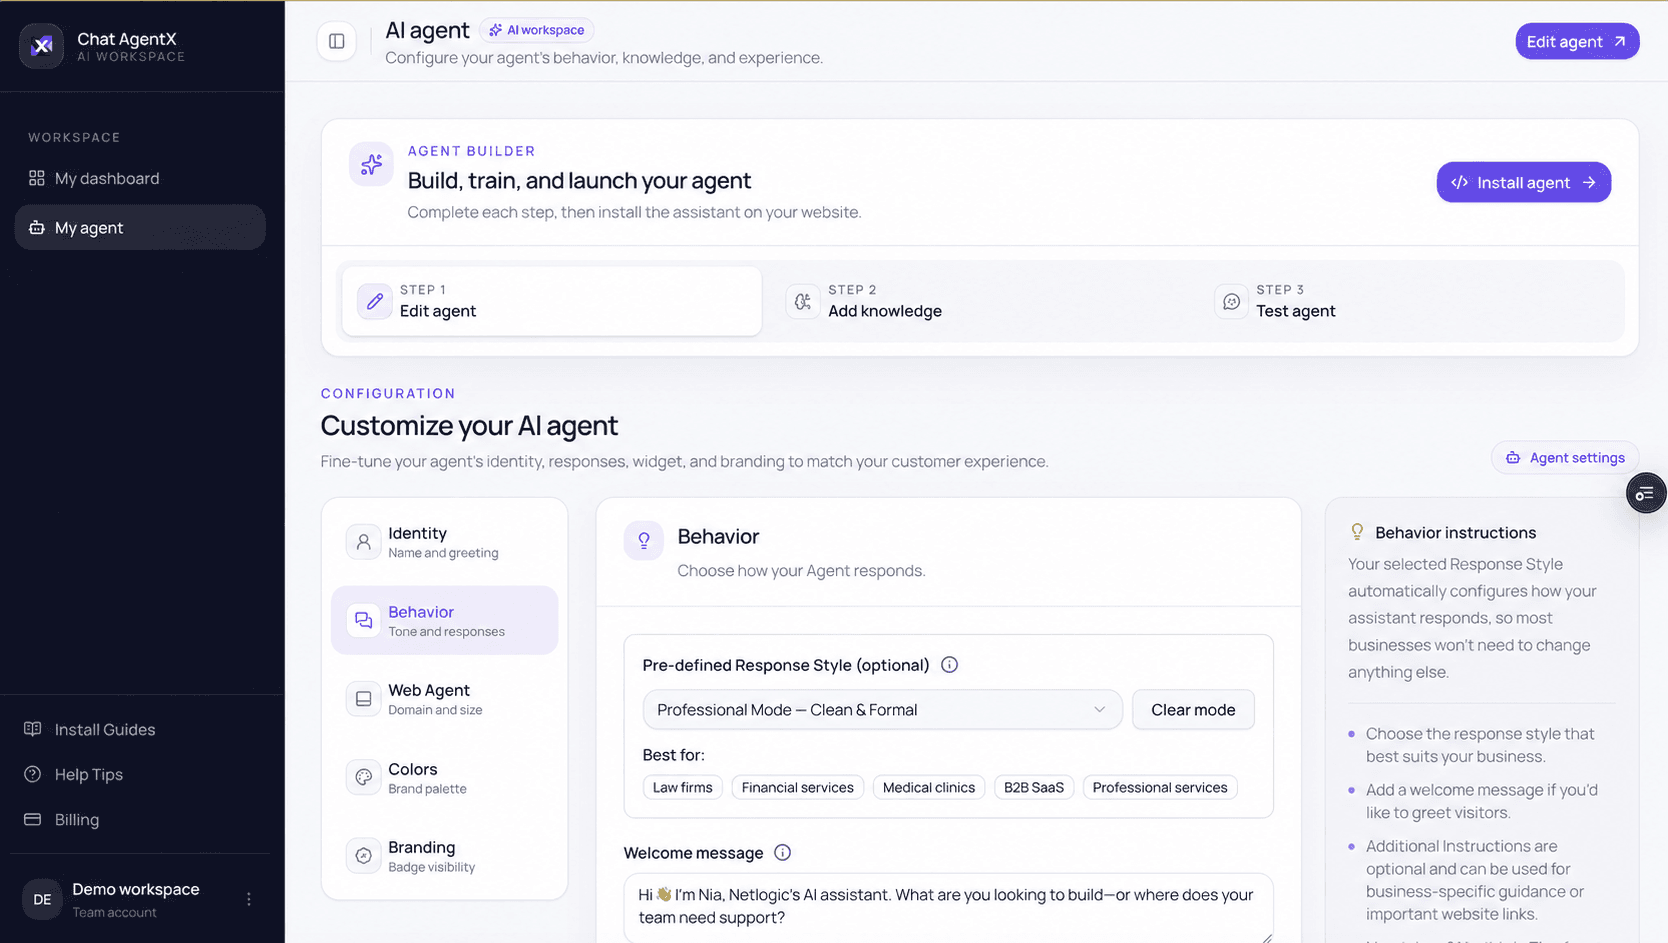Click the Behavior lightbulb header icon

(644, 540)
